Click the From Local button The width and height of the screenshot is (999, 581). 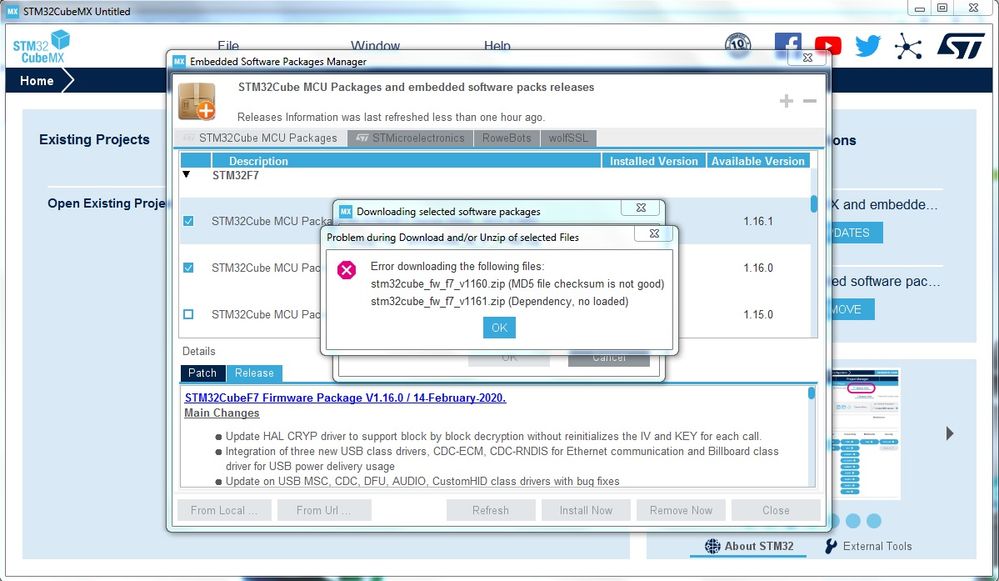tap(224, 510)
